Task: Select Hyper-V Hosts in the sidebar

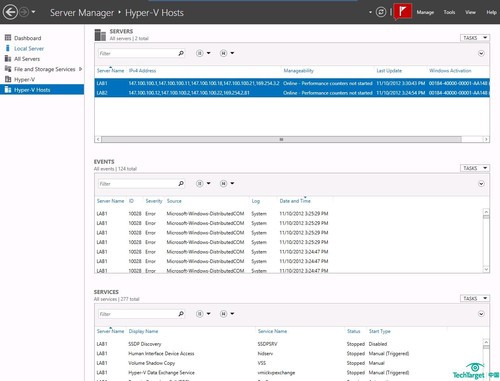Action: (42, 90)
